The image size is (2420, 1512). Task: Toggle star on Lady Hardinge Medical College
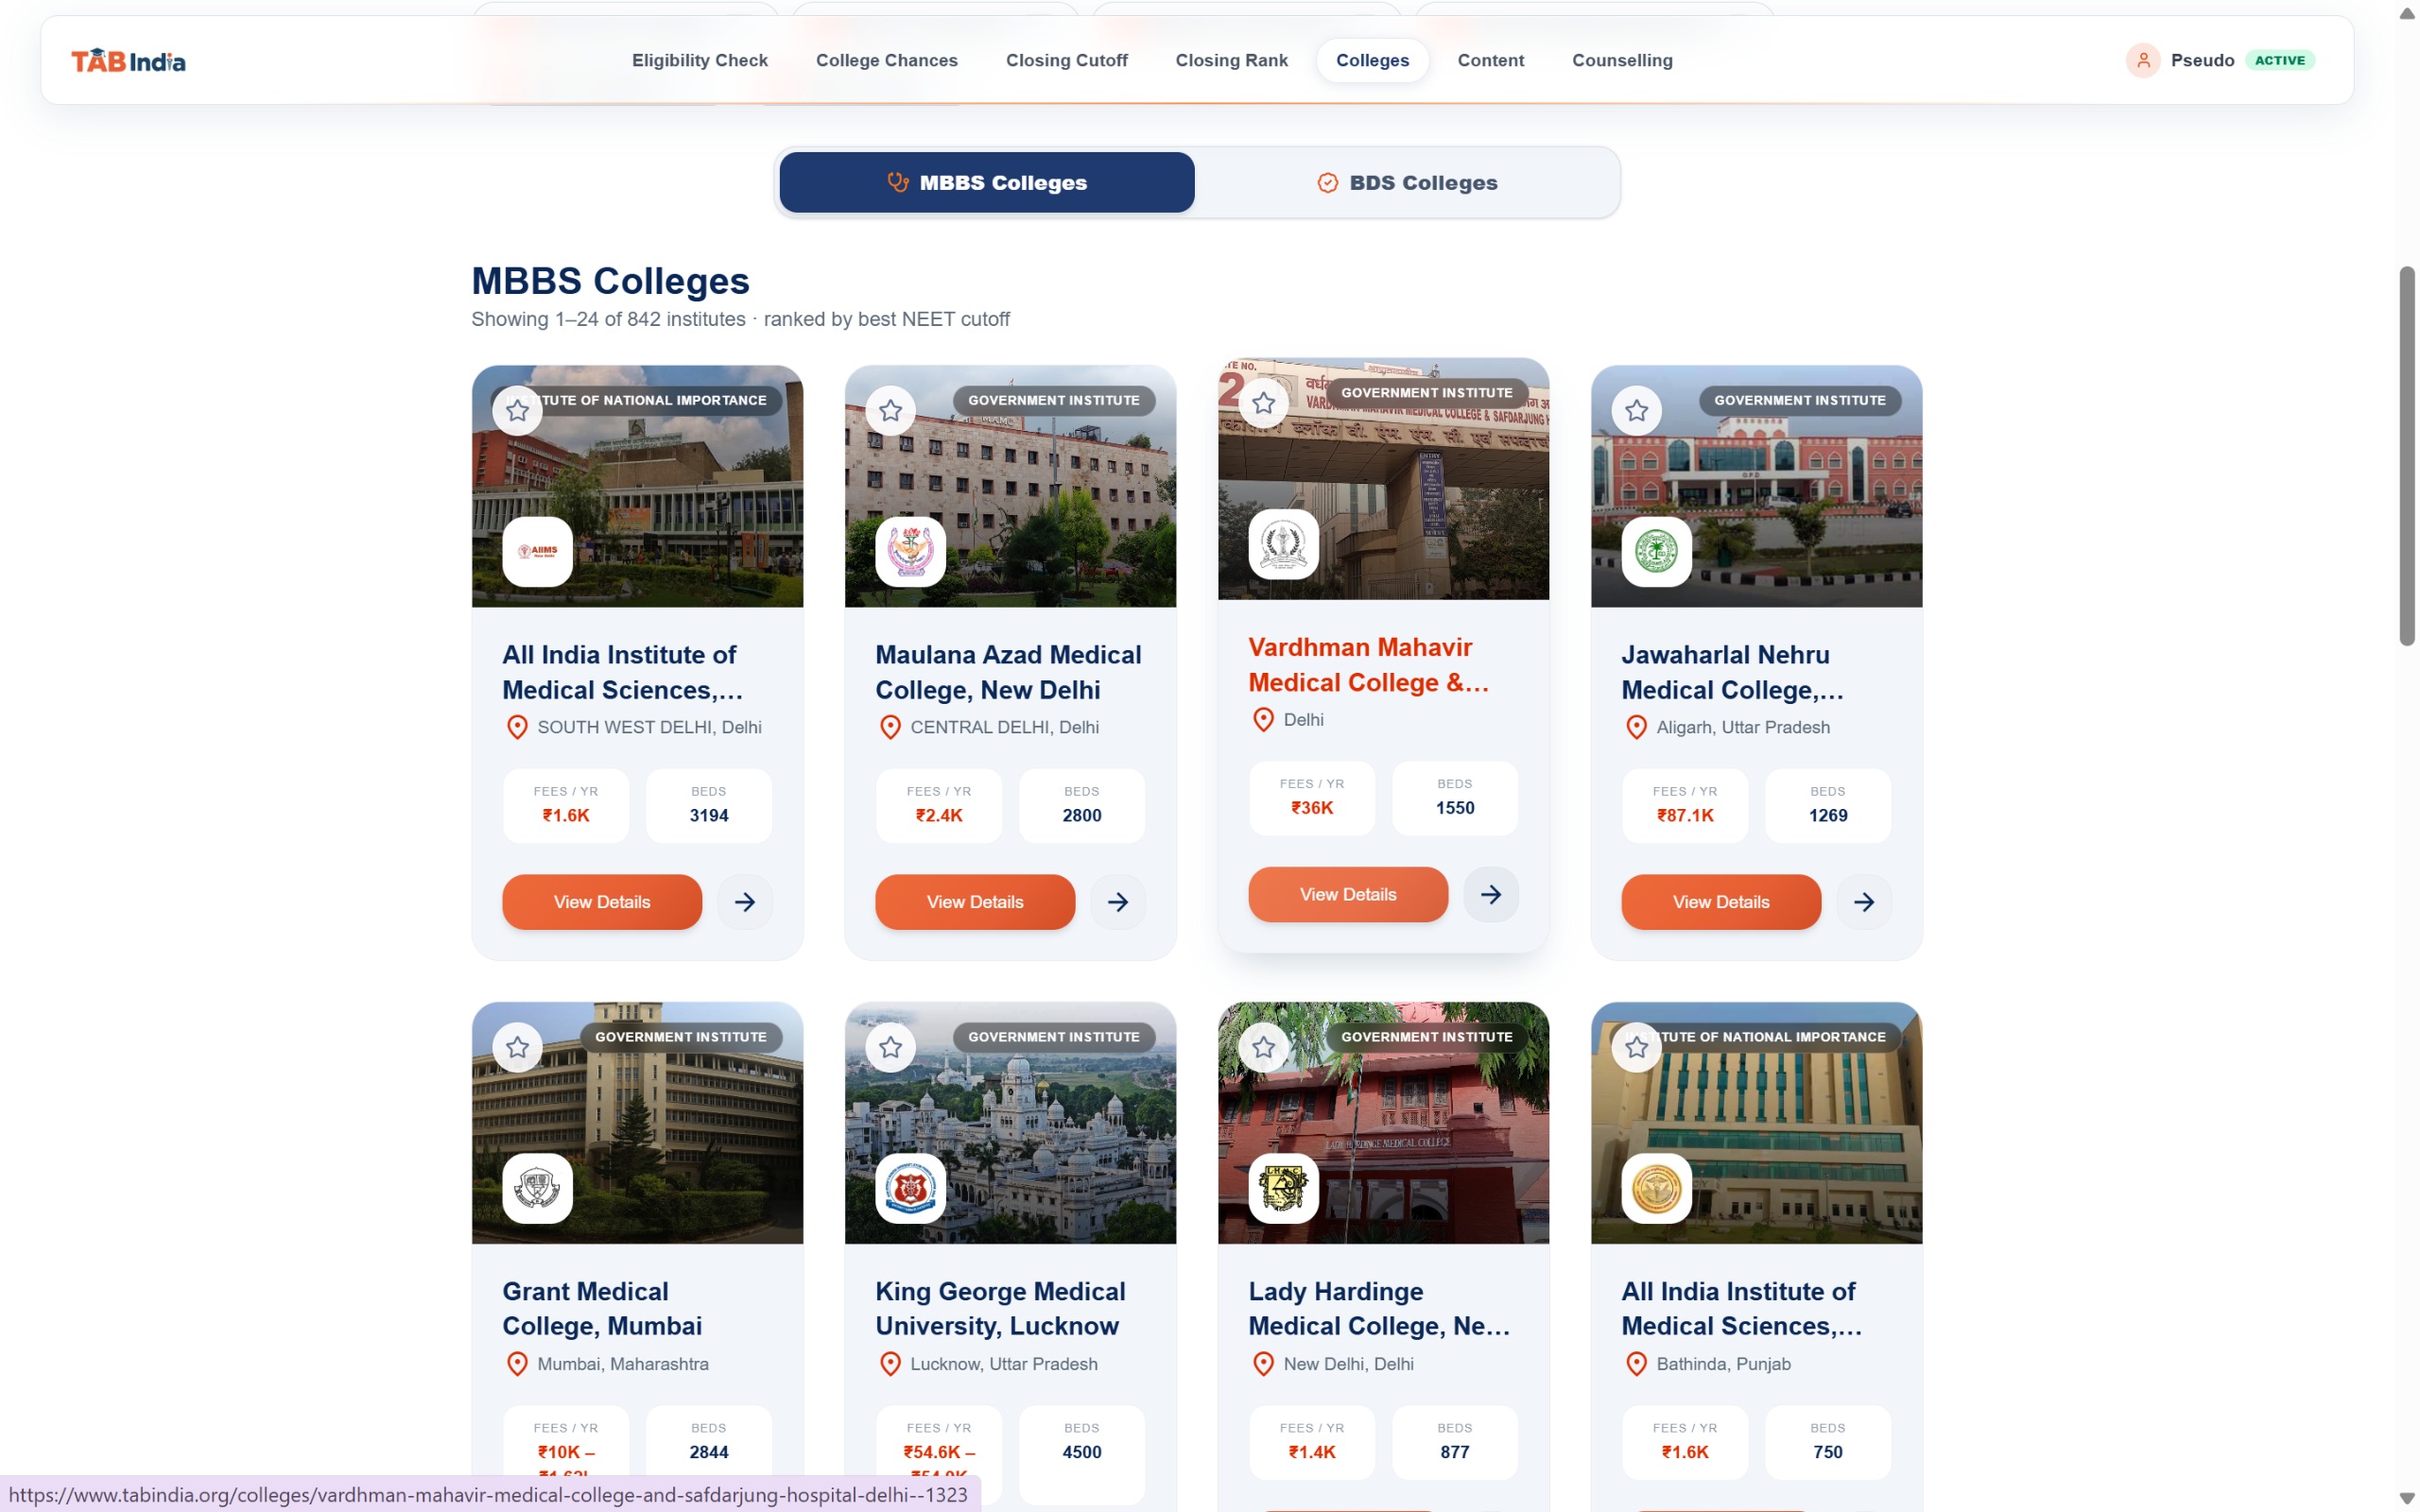tap(1263, 1047)
